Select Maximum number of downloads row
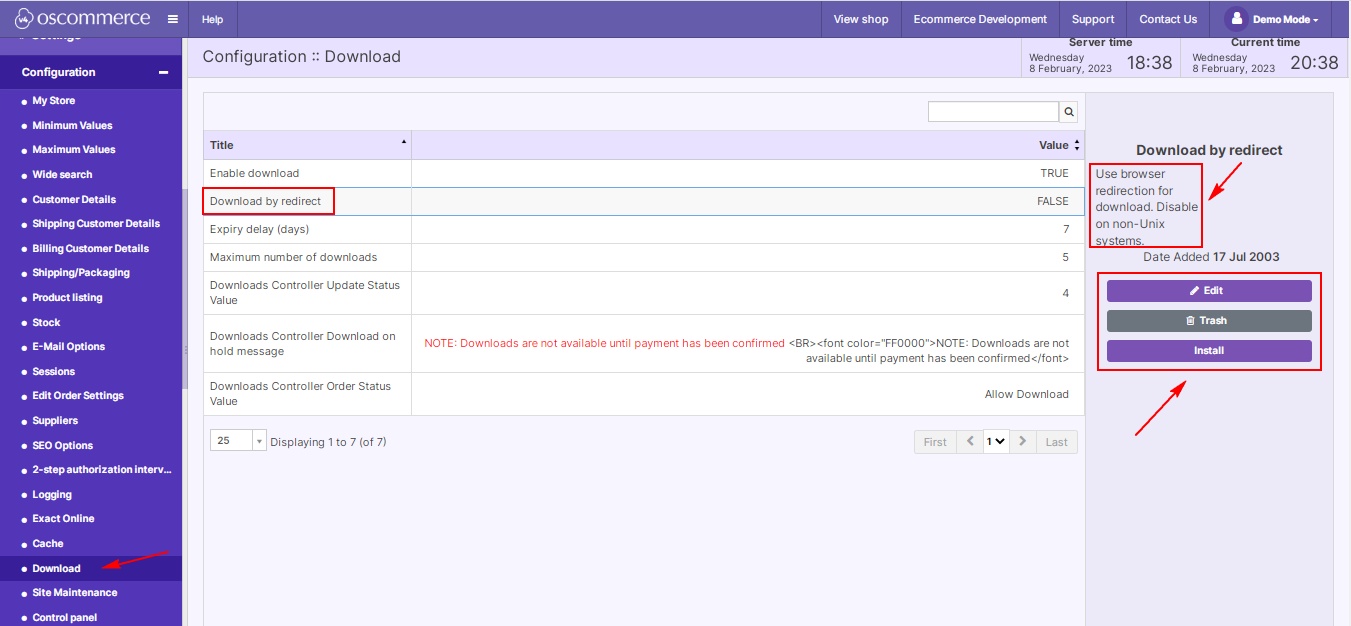1351x626 pixels. [644, 258]
